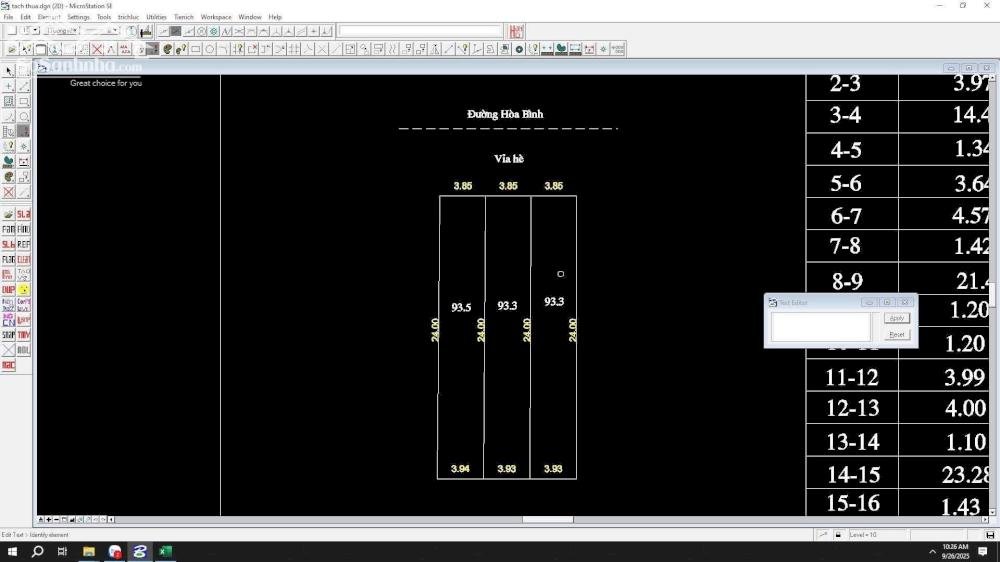Click inside the Text Editor text field
Image resolution: width=1000 pixels, height=562 pixels.
(x=820, y=327)
